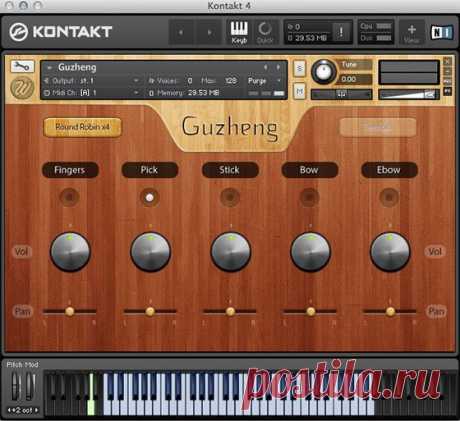Screen dimensions: 460x421
Task: Move the Bow Pan slider
Action: coord(310,311)
